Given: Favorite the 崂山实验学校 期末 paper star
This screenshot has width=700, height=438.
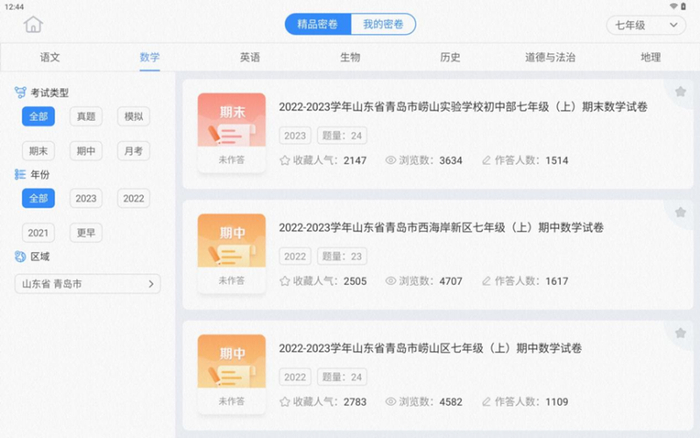Looking at the screenshot, I should pyautogui.click(x=680, y=92).
